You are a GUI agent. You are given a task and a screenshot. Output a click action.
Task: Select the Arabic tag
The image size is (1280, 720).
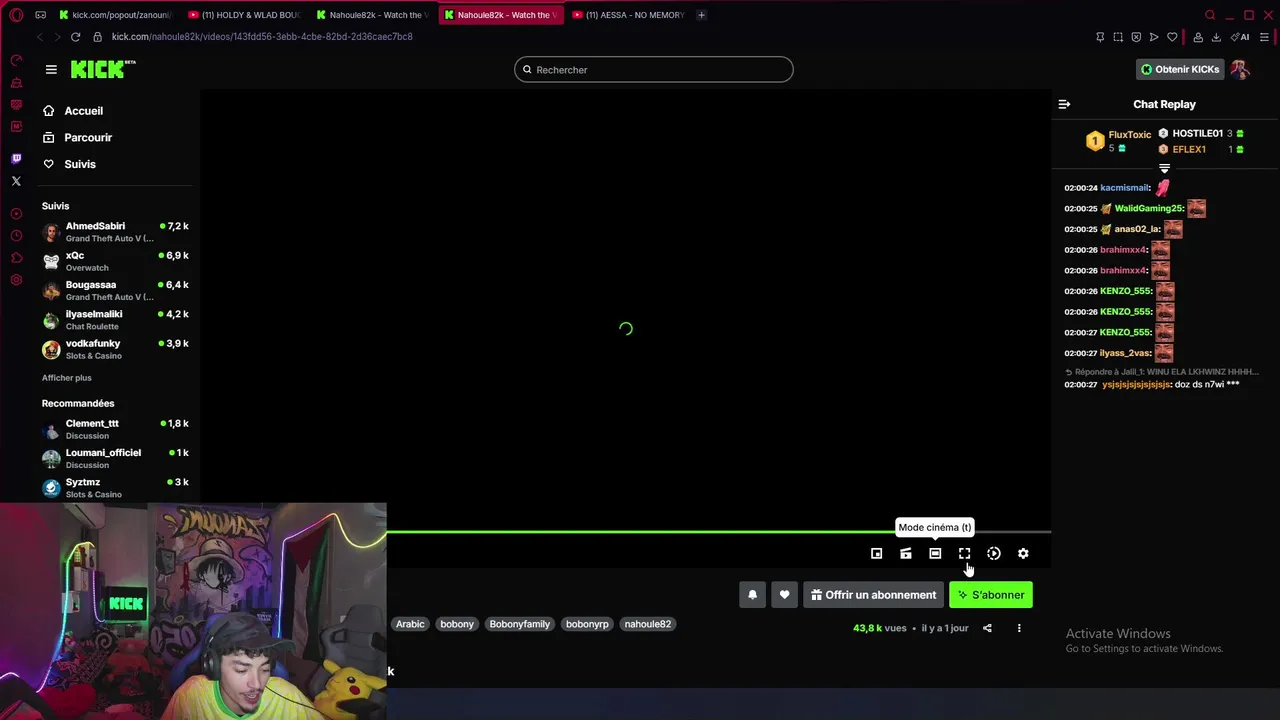coord(410,624)
